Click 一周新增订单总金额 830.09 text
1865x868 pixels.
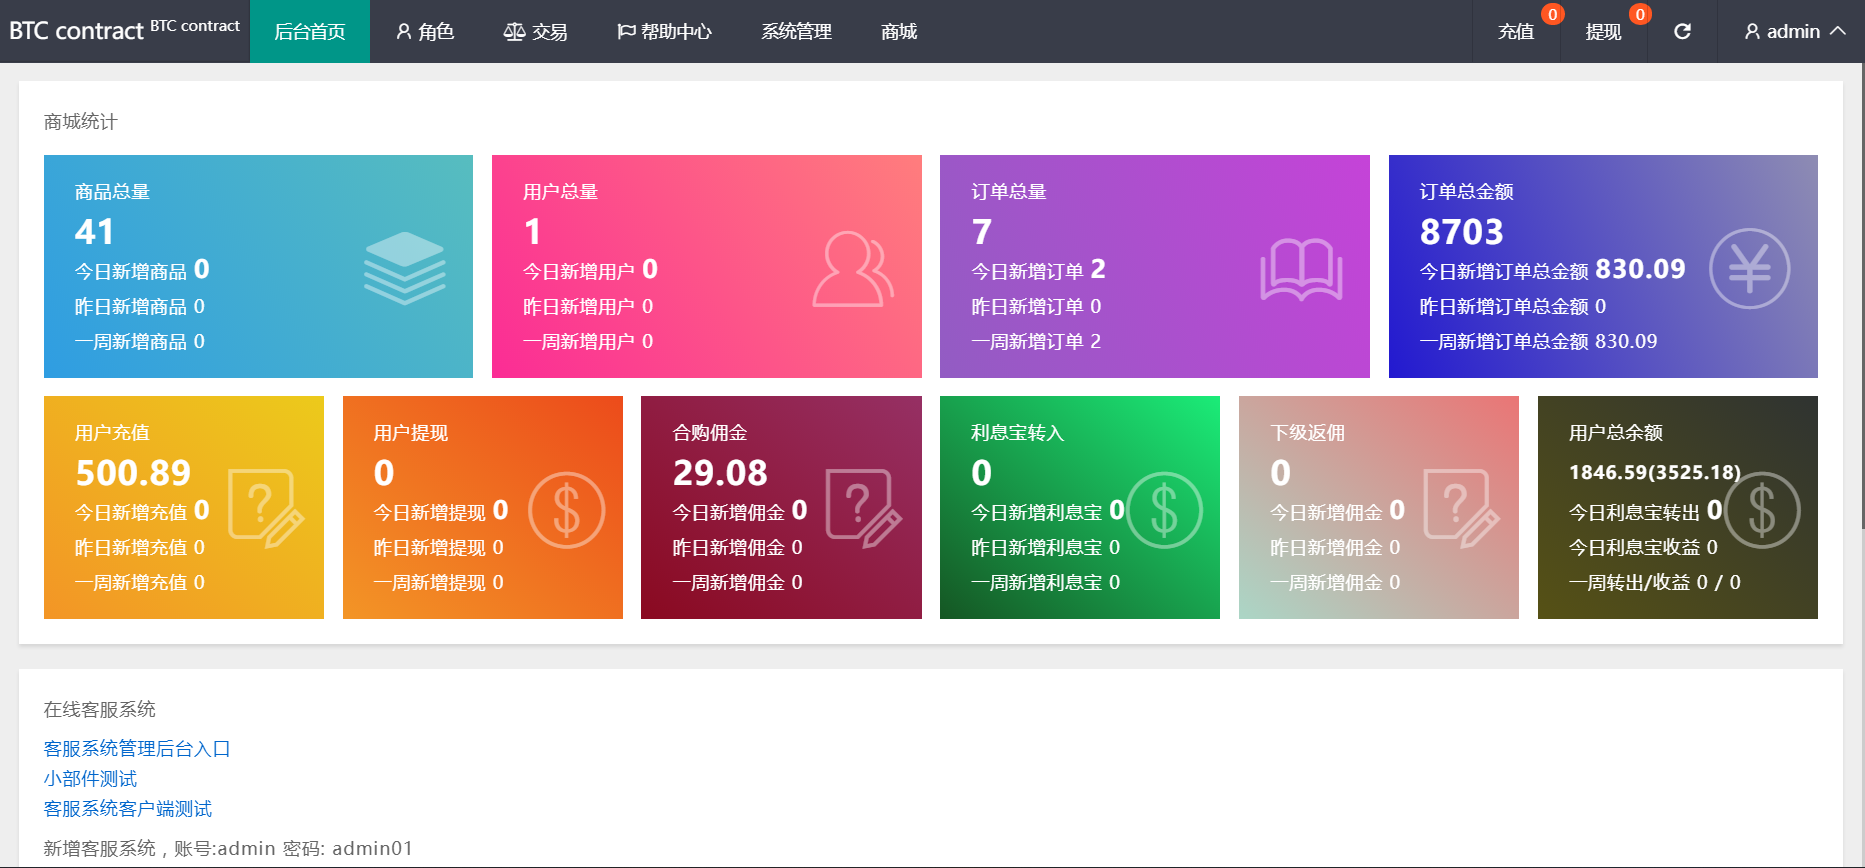pyautogui.click(x=1538, y=341)
